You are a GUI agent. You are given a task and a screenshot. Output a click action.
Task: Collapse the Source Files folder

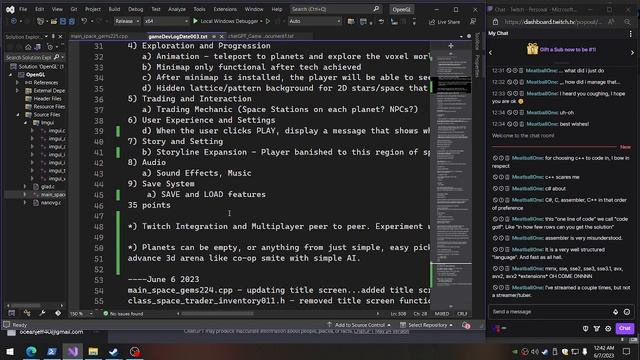pos(18,115)
